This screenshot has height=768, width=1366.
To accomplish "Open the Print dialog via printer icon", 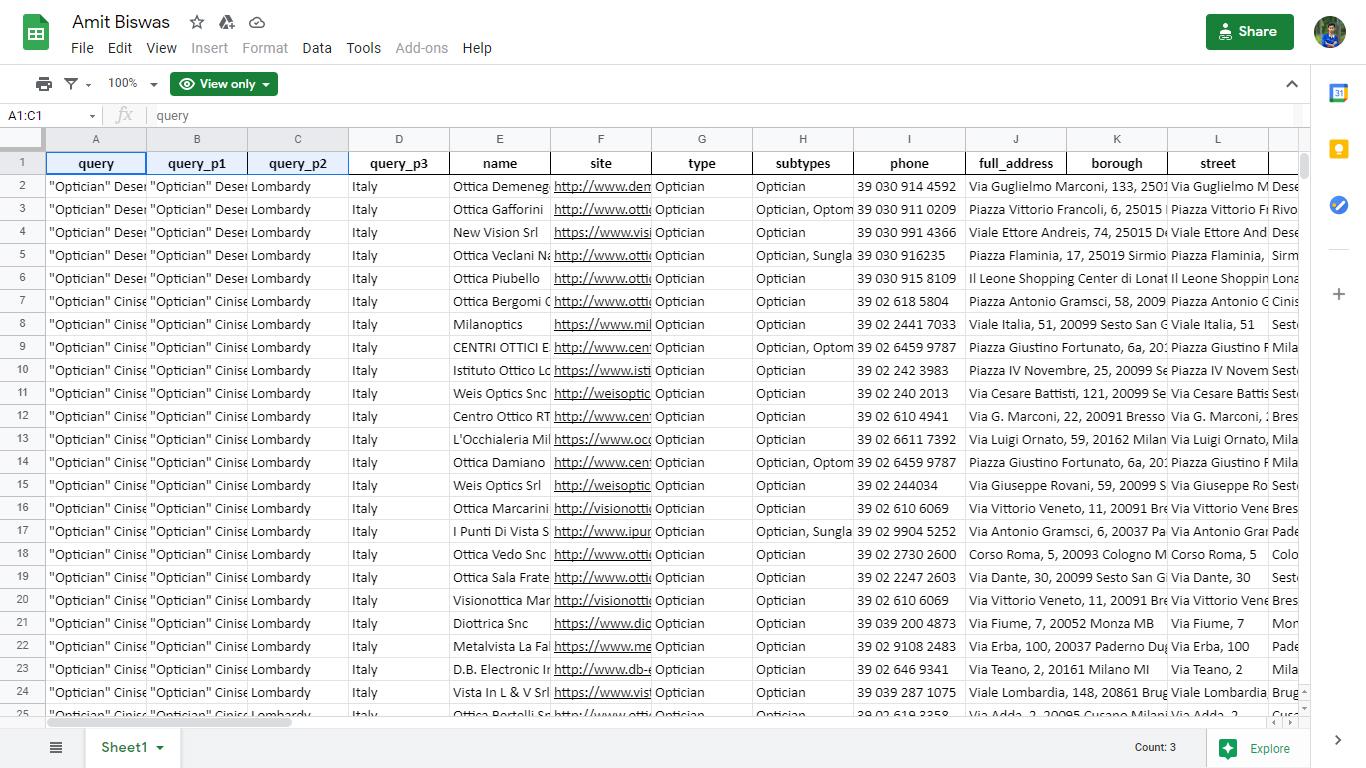I will click(45, 84).
